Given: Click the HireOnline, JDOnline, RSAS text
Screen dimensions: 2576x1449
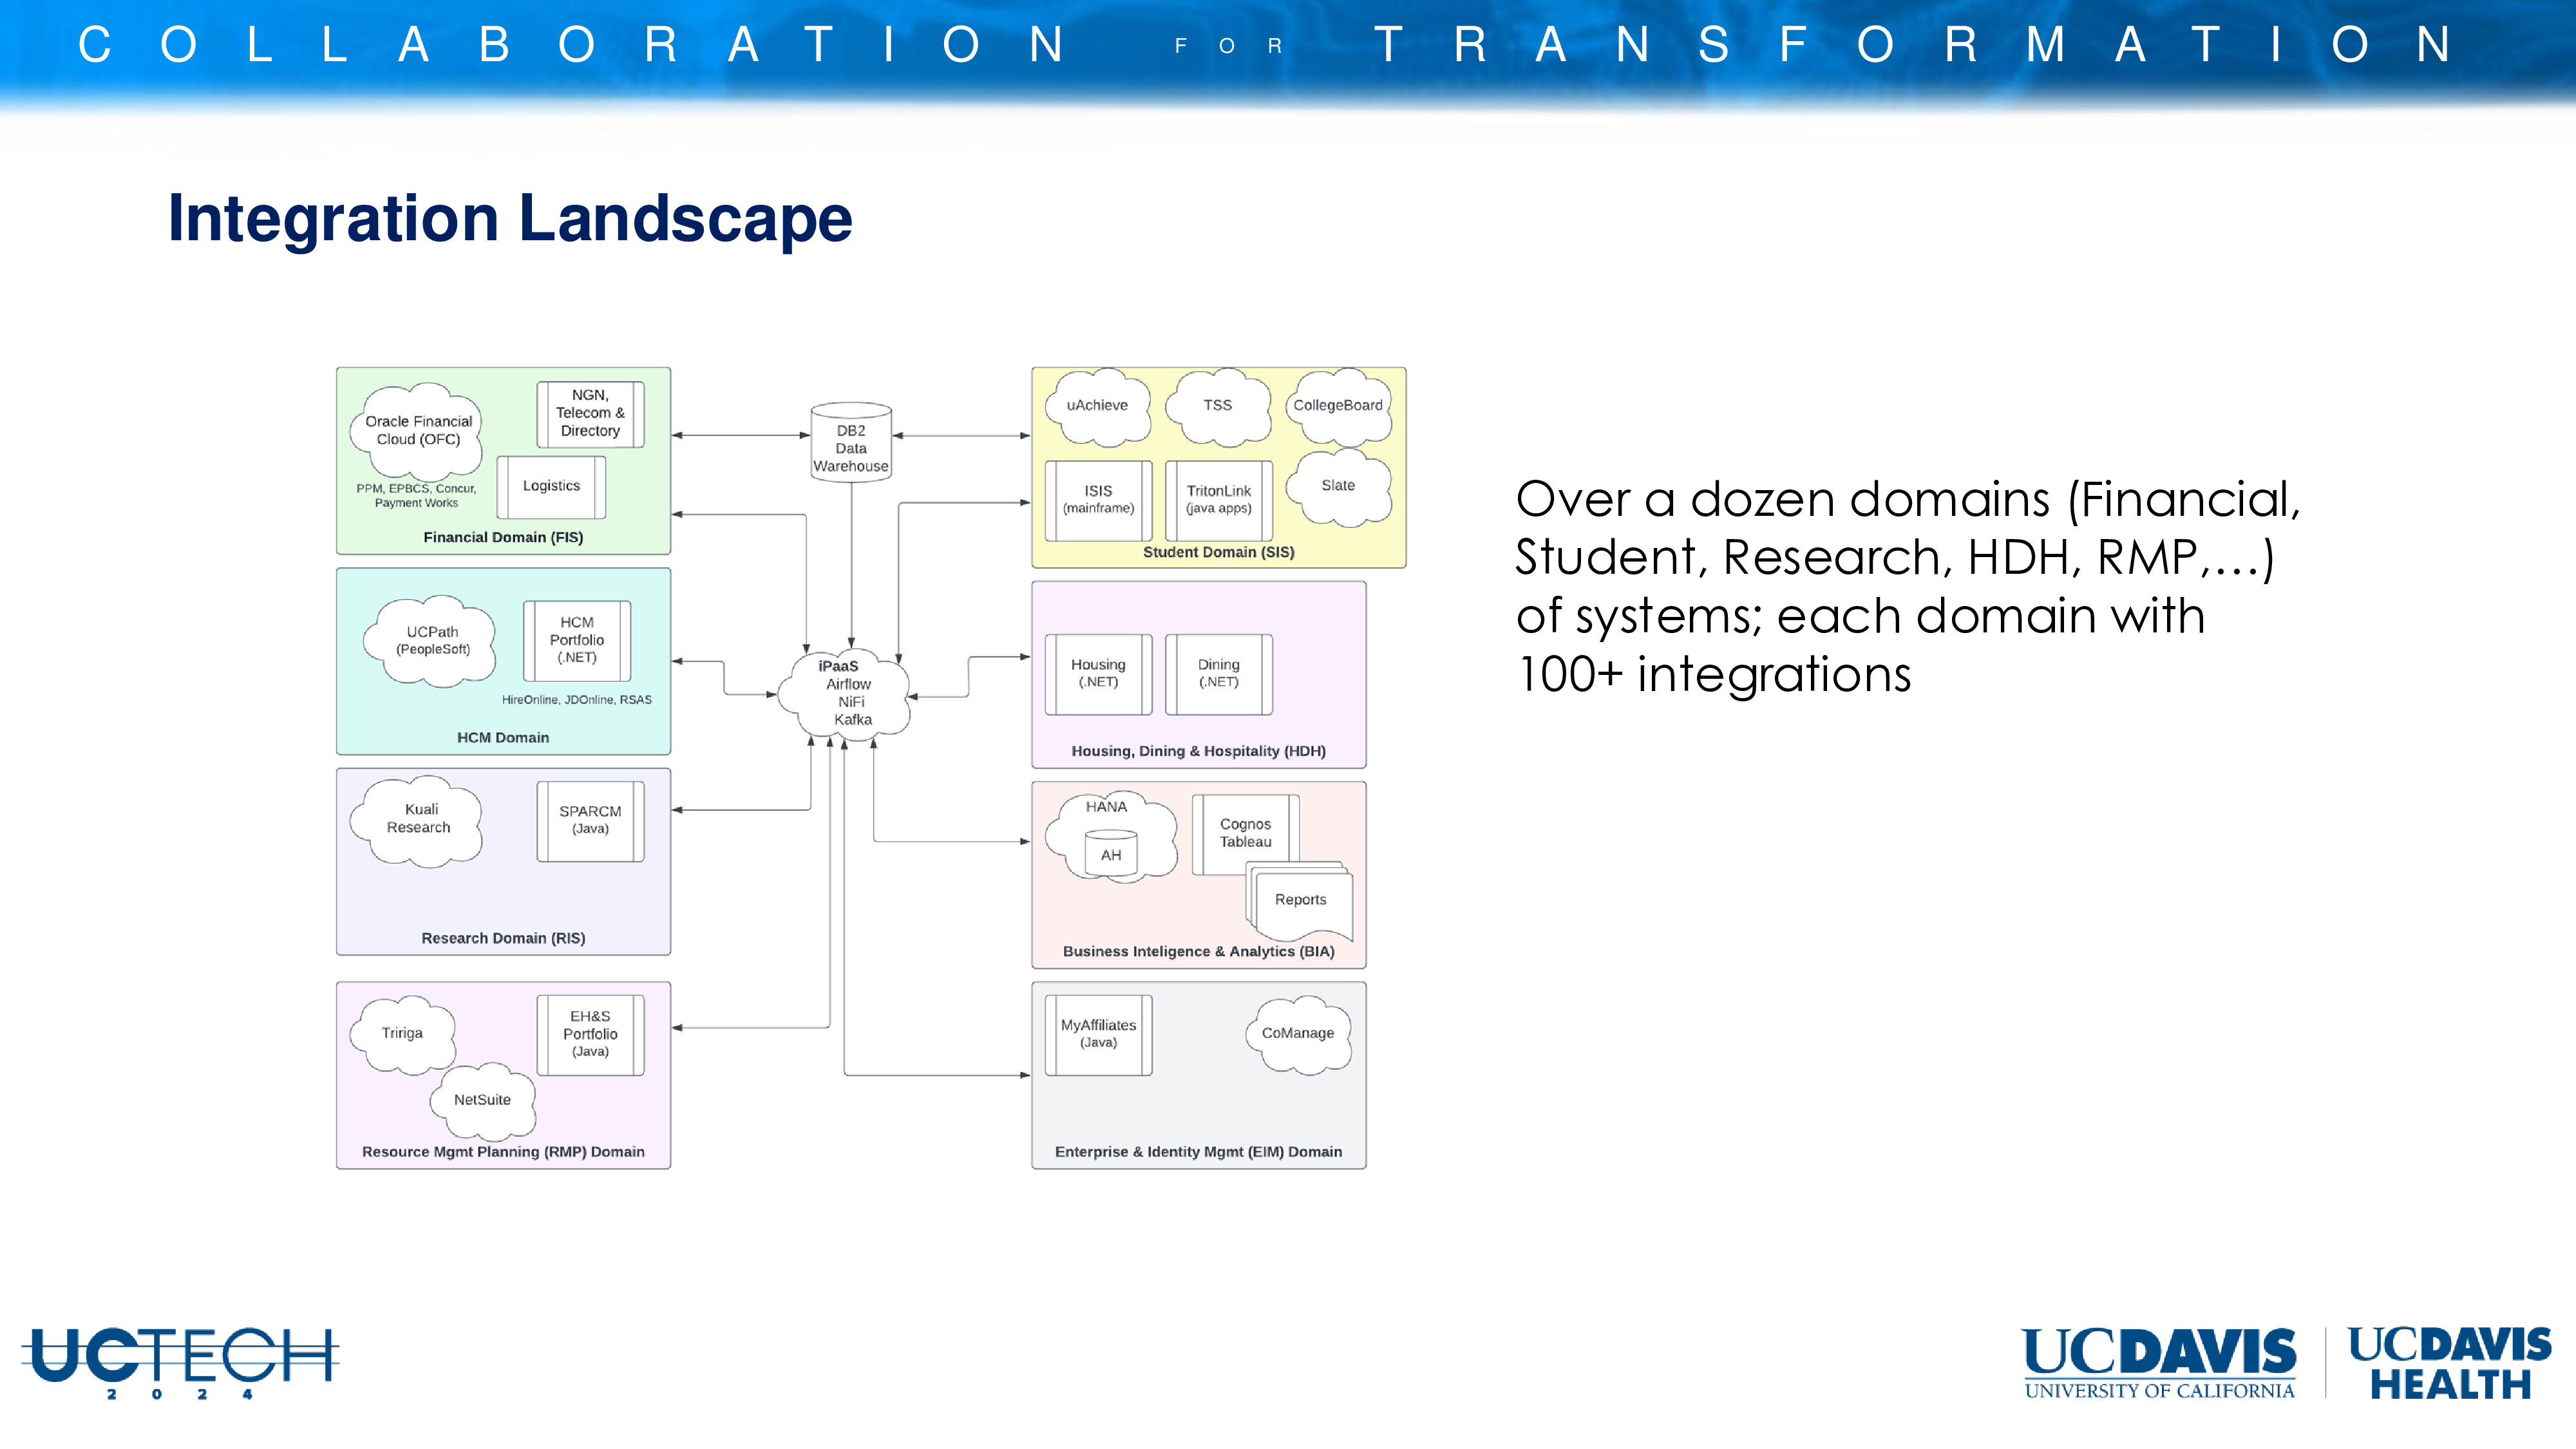Looking at the screenshot, I should [576, 700].
